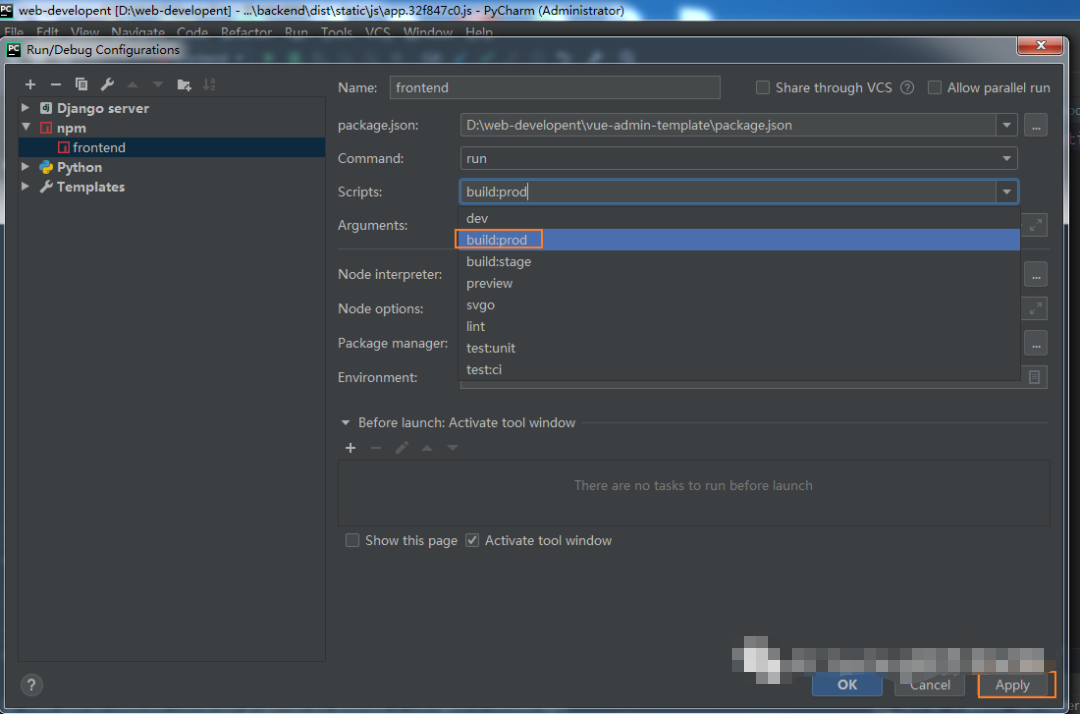Choose the svgo script

pyautogui.click(x=738, y=304)
